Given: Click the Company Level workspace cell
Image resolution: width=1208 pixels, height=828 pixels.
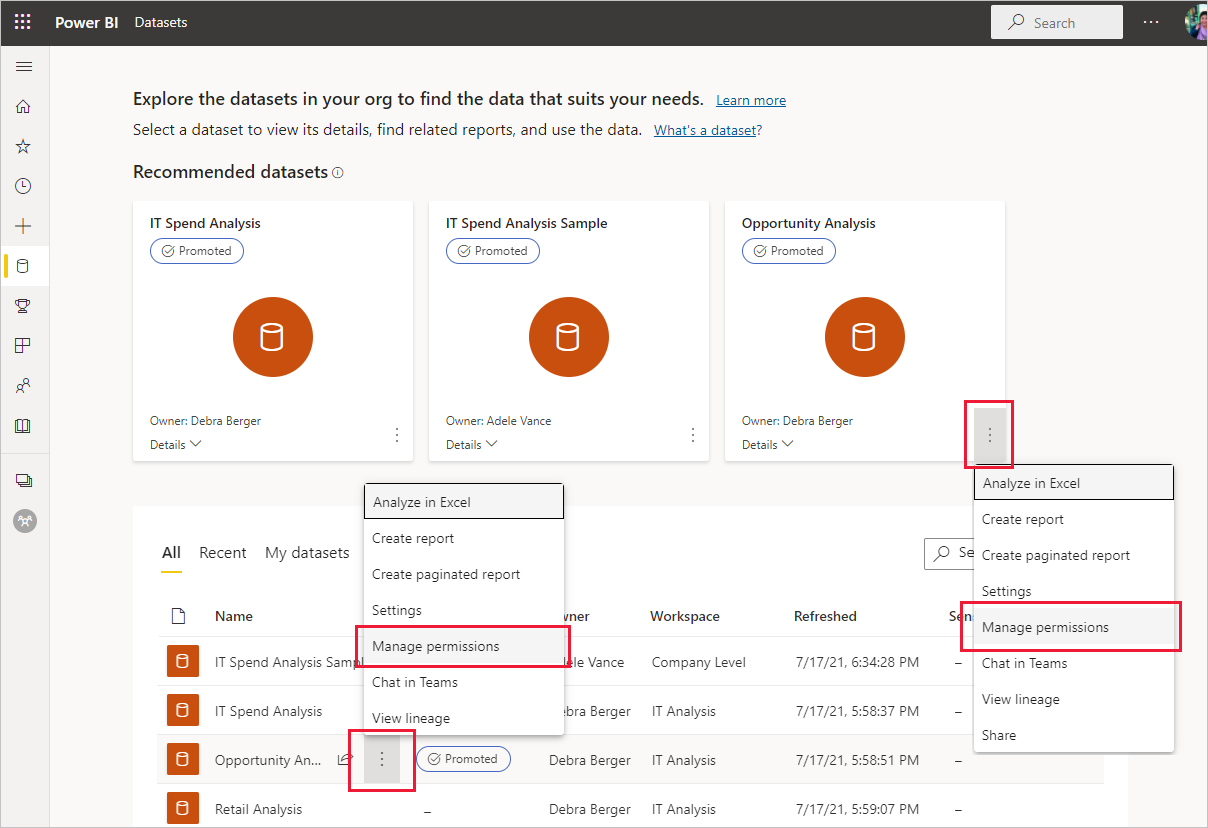Looking at the screenshot, I should coord(699,662).
